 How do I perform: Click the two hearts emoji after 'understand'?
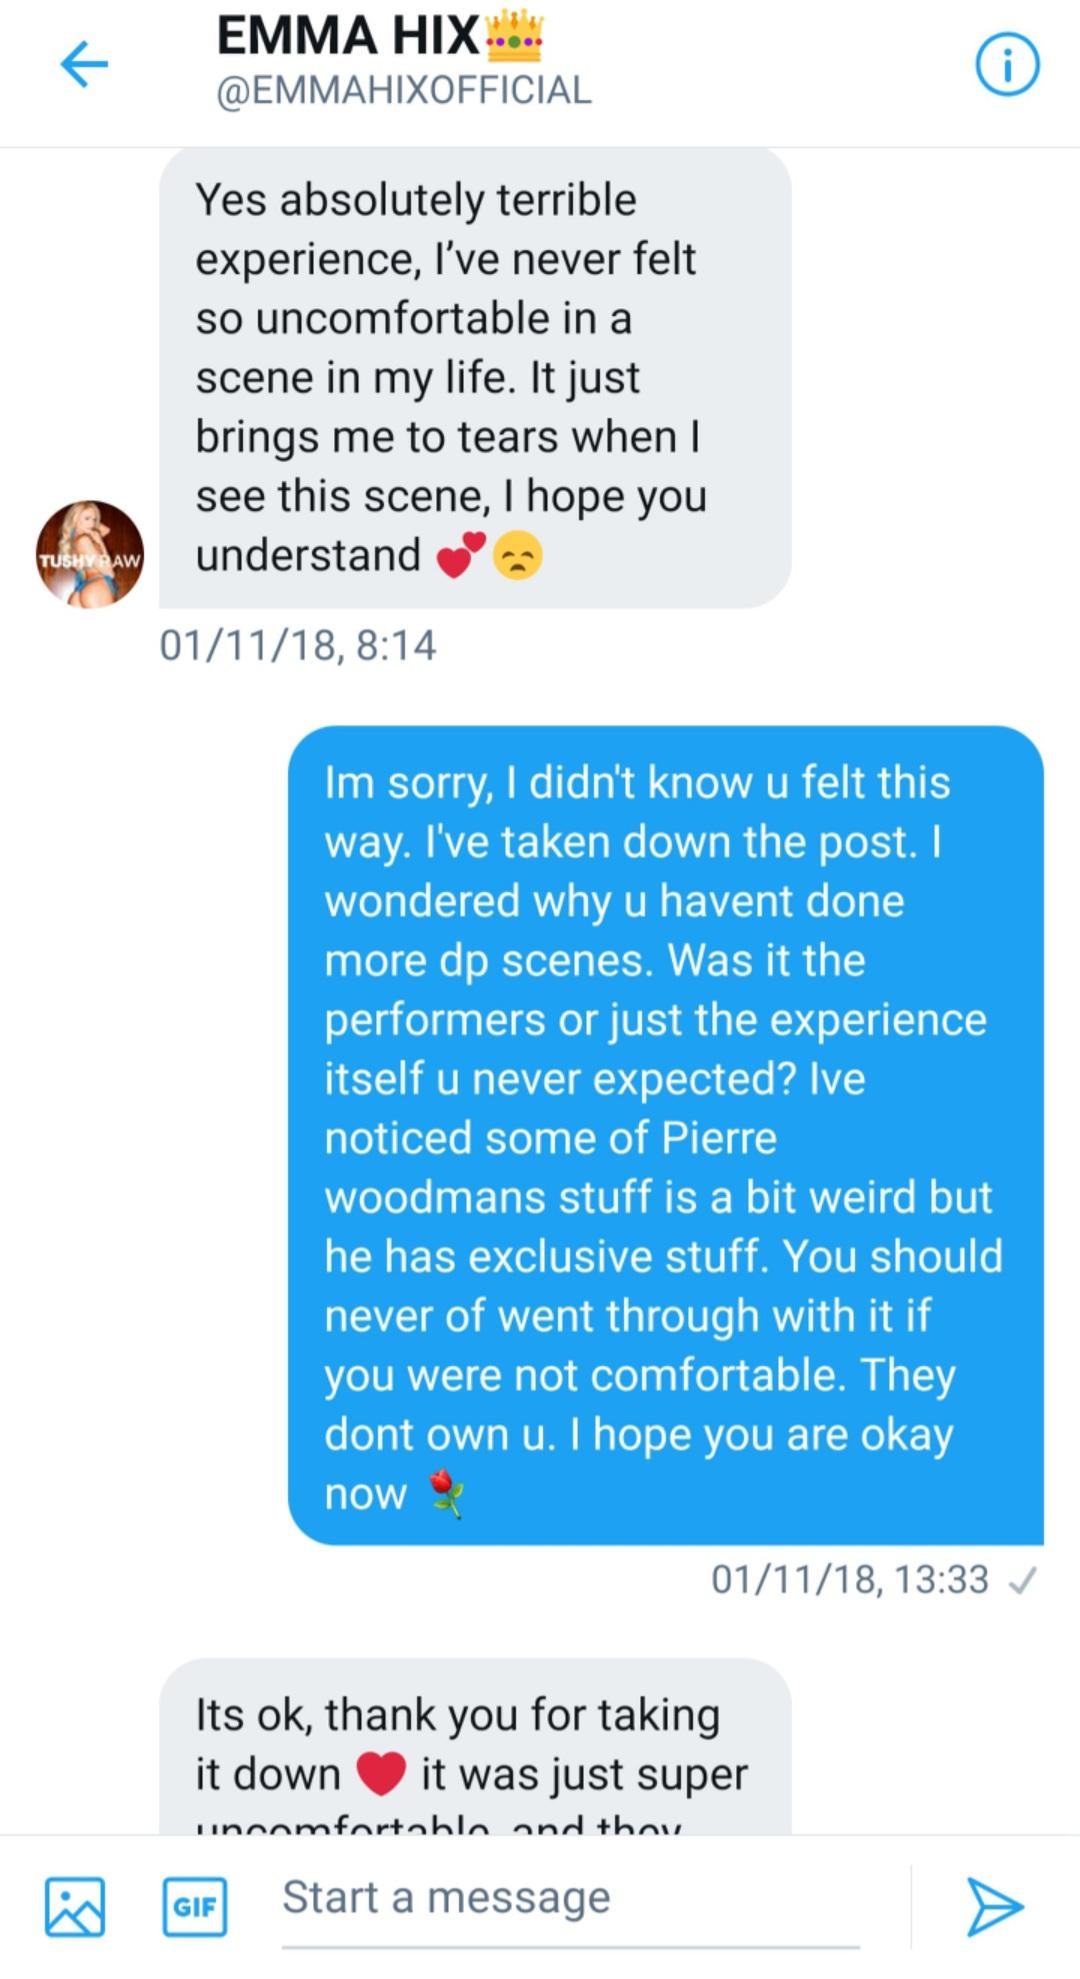[x=460, y=556]
